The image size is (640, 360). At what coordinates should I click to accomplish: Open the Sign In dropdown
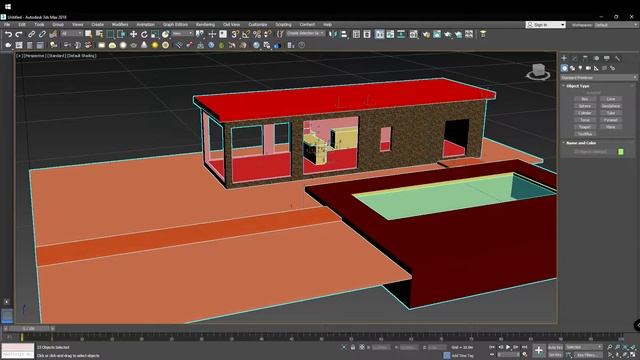(x=546, y=25)
